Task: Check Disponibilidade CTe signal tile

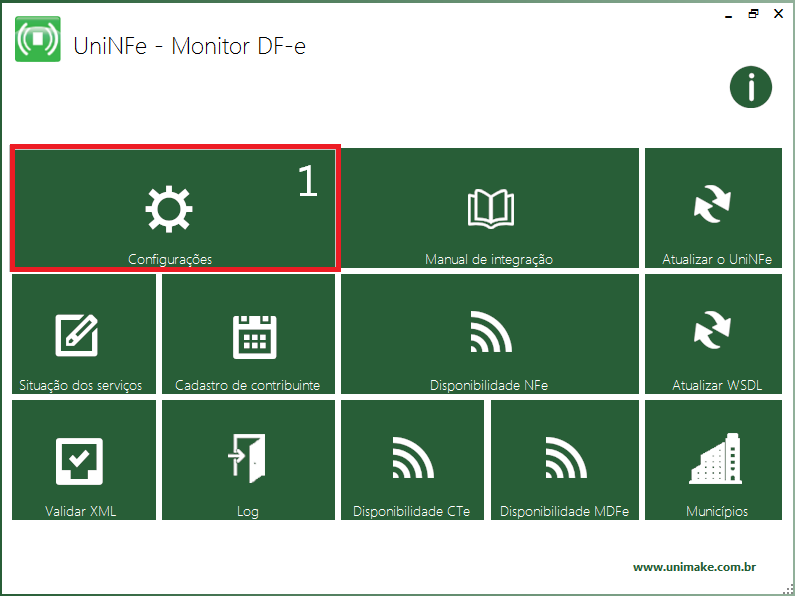Action: pos(412,460)
